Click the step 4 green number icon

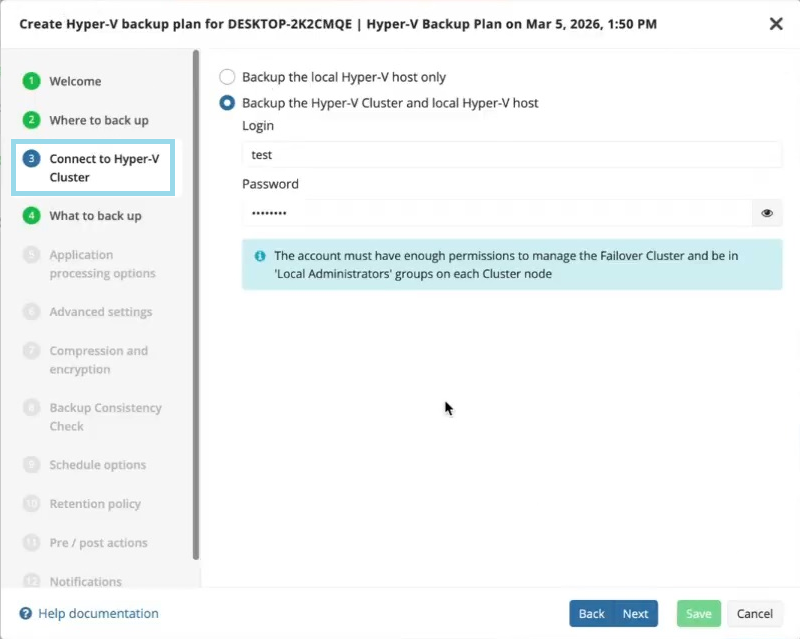point(31,215)
